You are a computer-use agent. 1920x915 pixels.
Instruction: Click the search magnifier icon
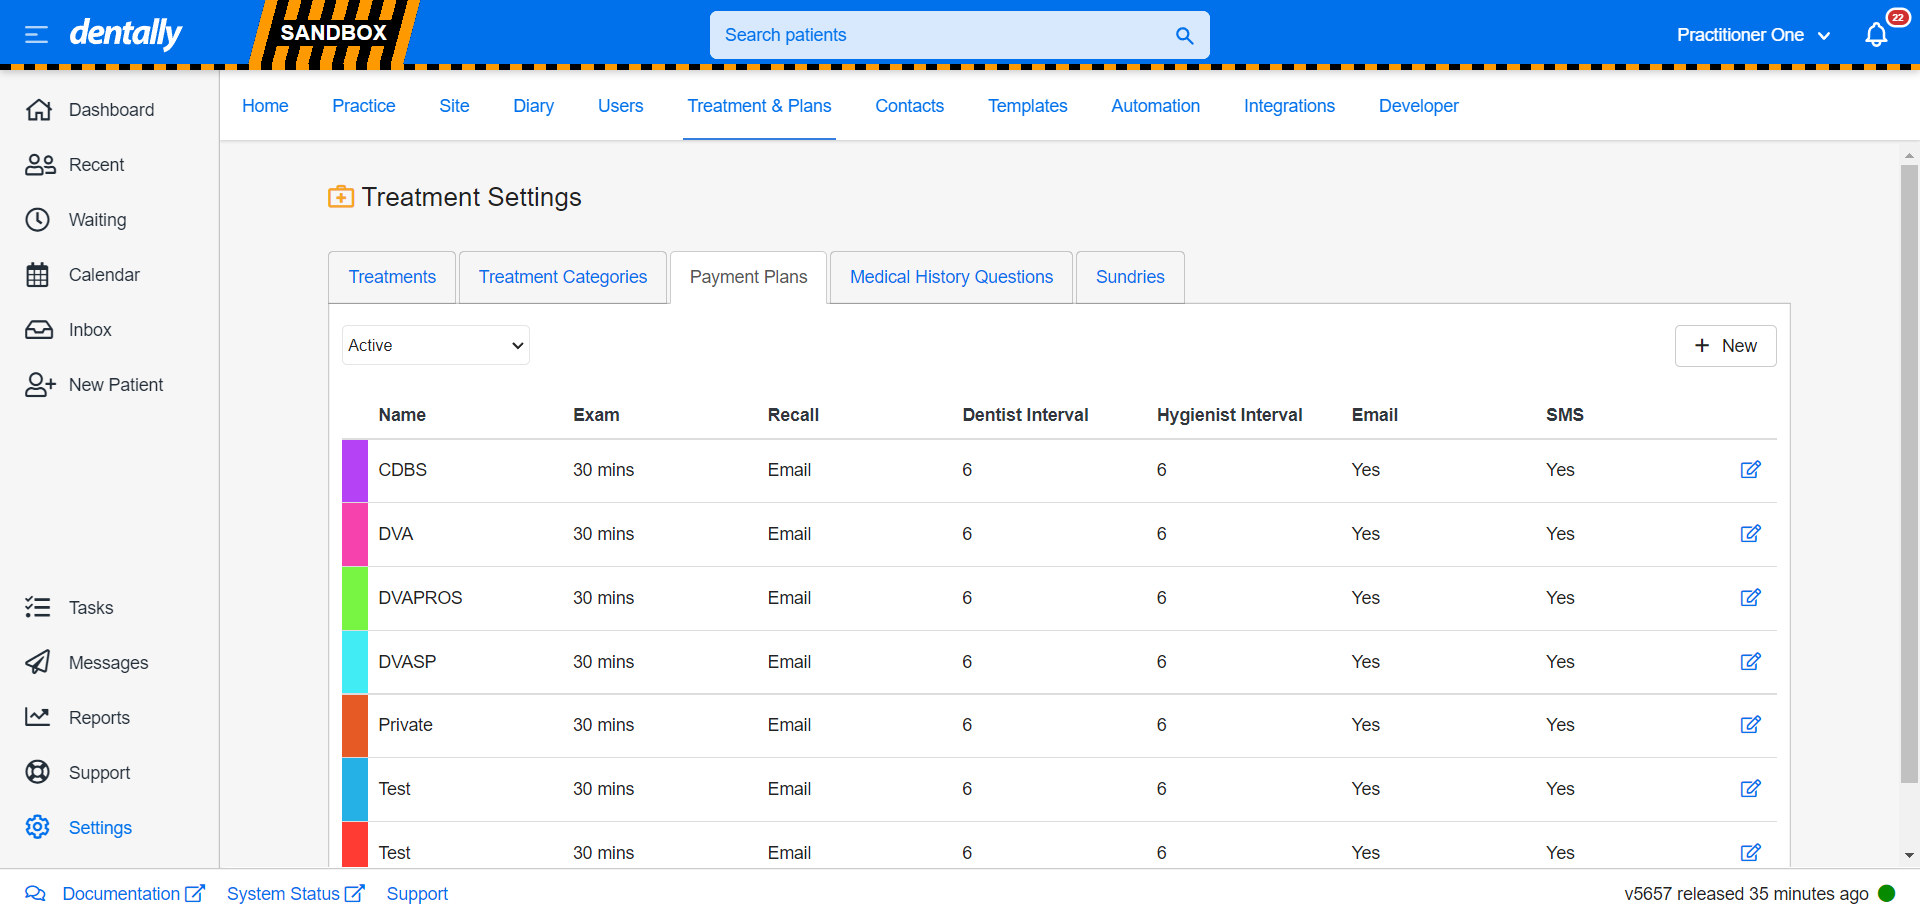[x=1184, y=35]
